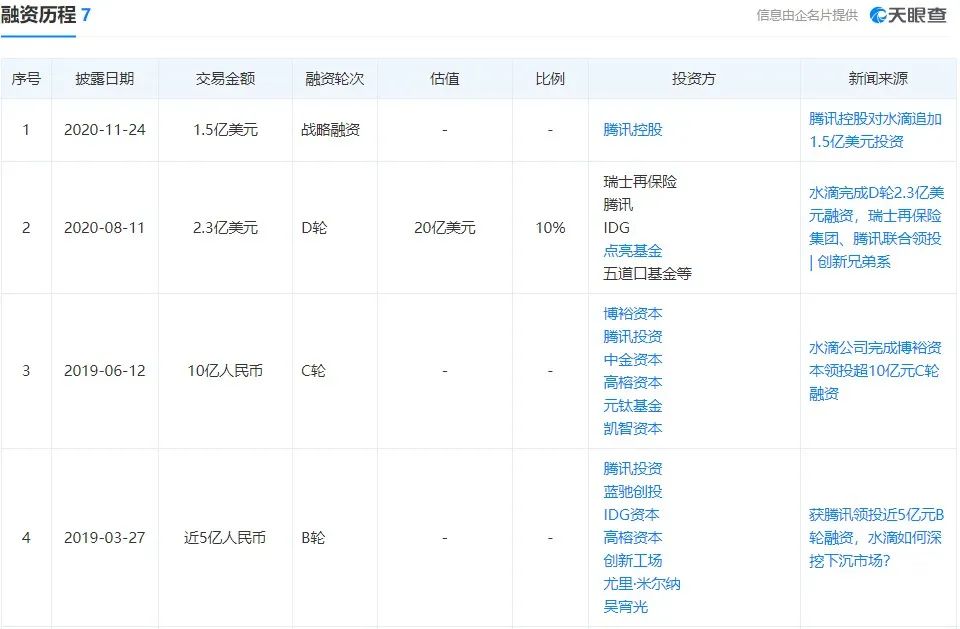Select amount cell 10亿人民币
960x629 pixels.
(x=225, y=371)
